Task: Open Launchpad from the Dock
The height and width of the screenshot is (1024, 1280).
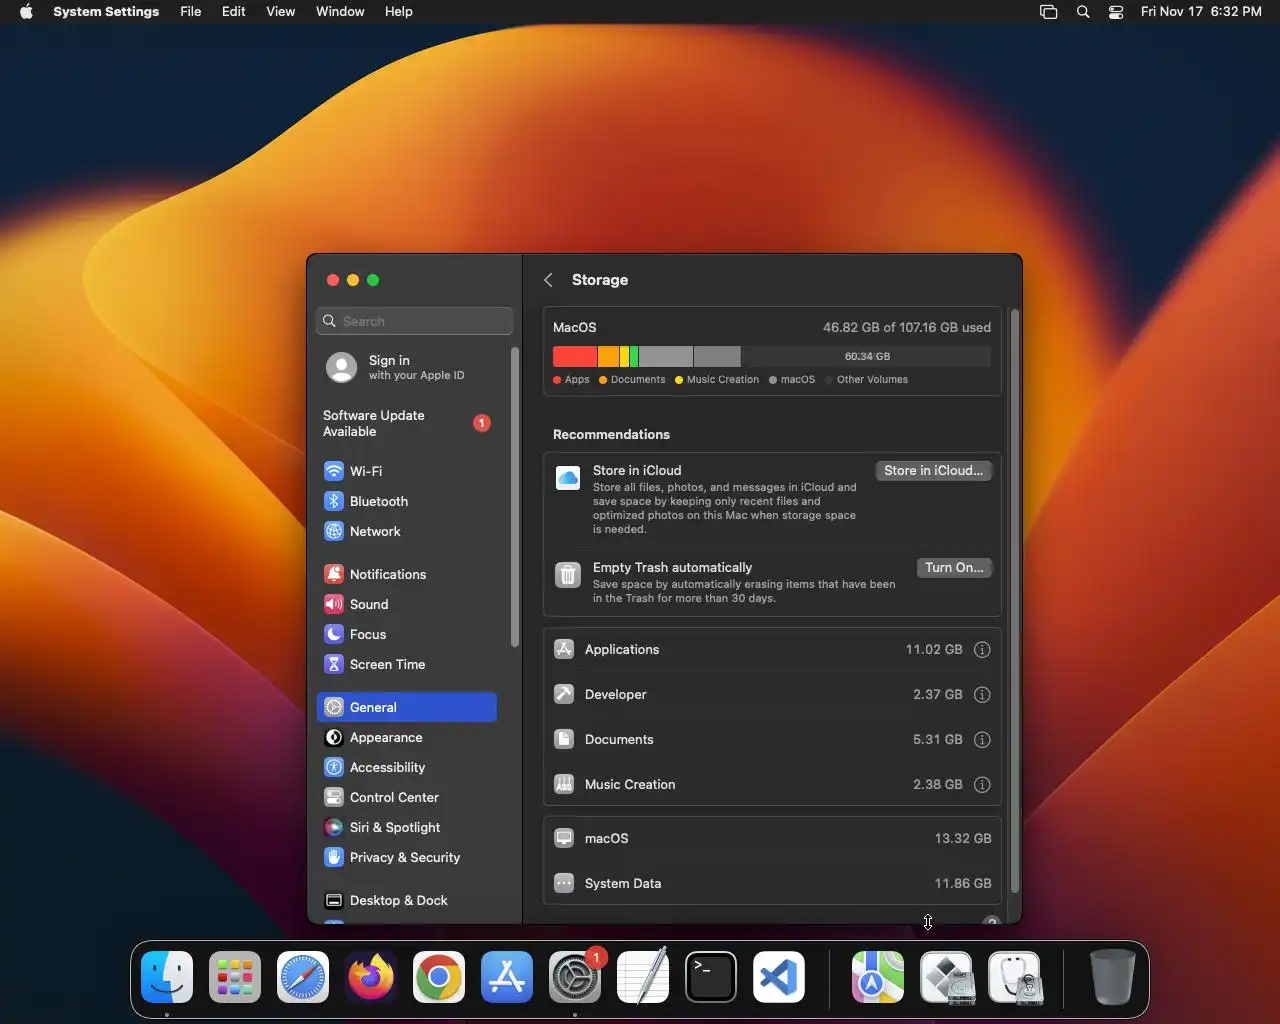Action: coord(235,977)
